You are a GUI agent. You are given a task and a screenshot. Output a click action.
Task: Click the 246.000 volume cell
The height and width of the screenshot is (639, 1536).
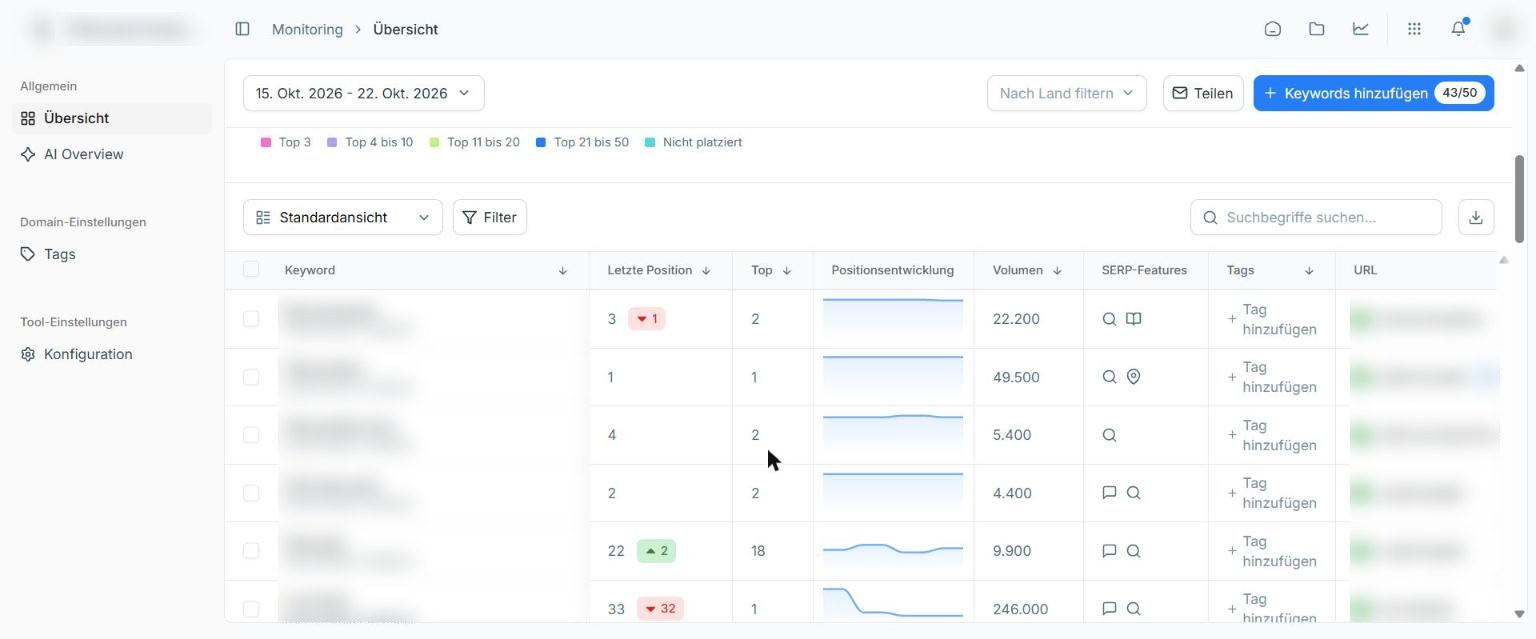(1020, 609)
